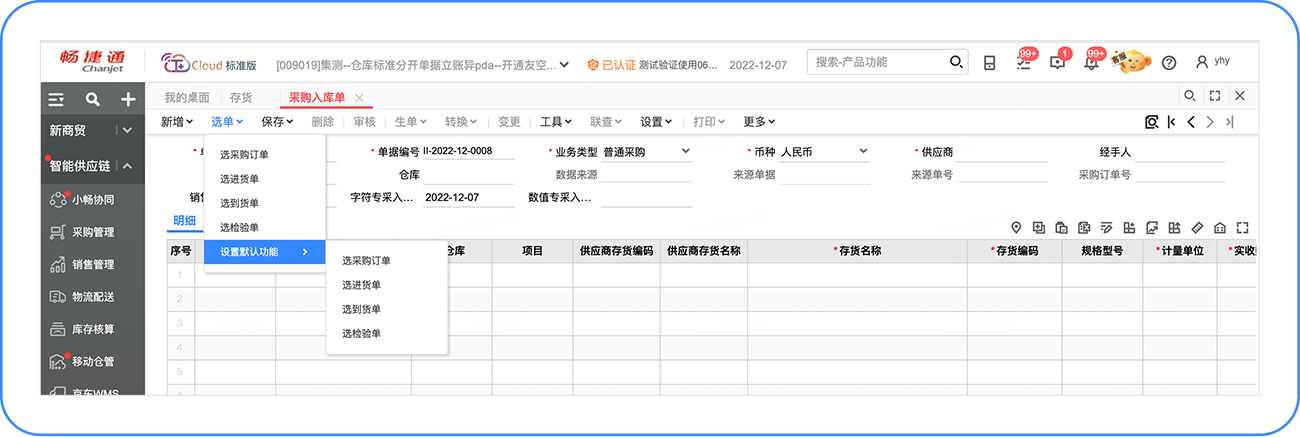Collapse the left sidebar with hamburger icon
Screen dimensions: 1300x437
56,99
